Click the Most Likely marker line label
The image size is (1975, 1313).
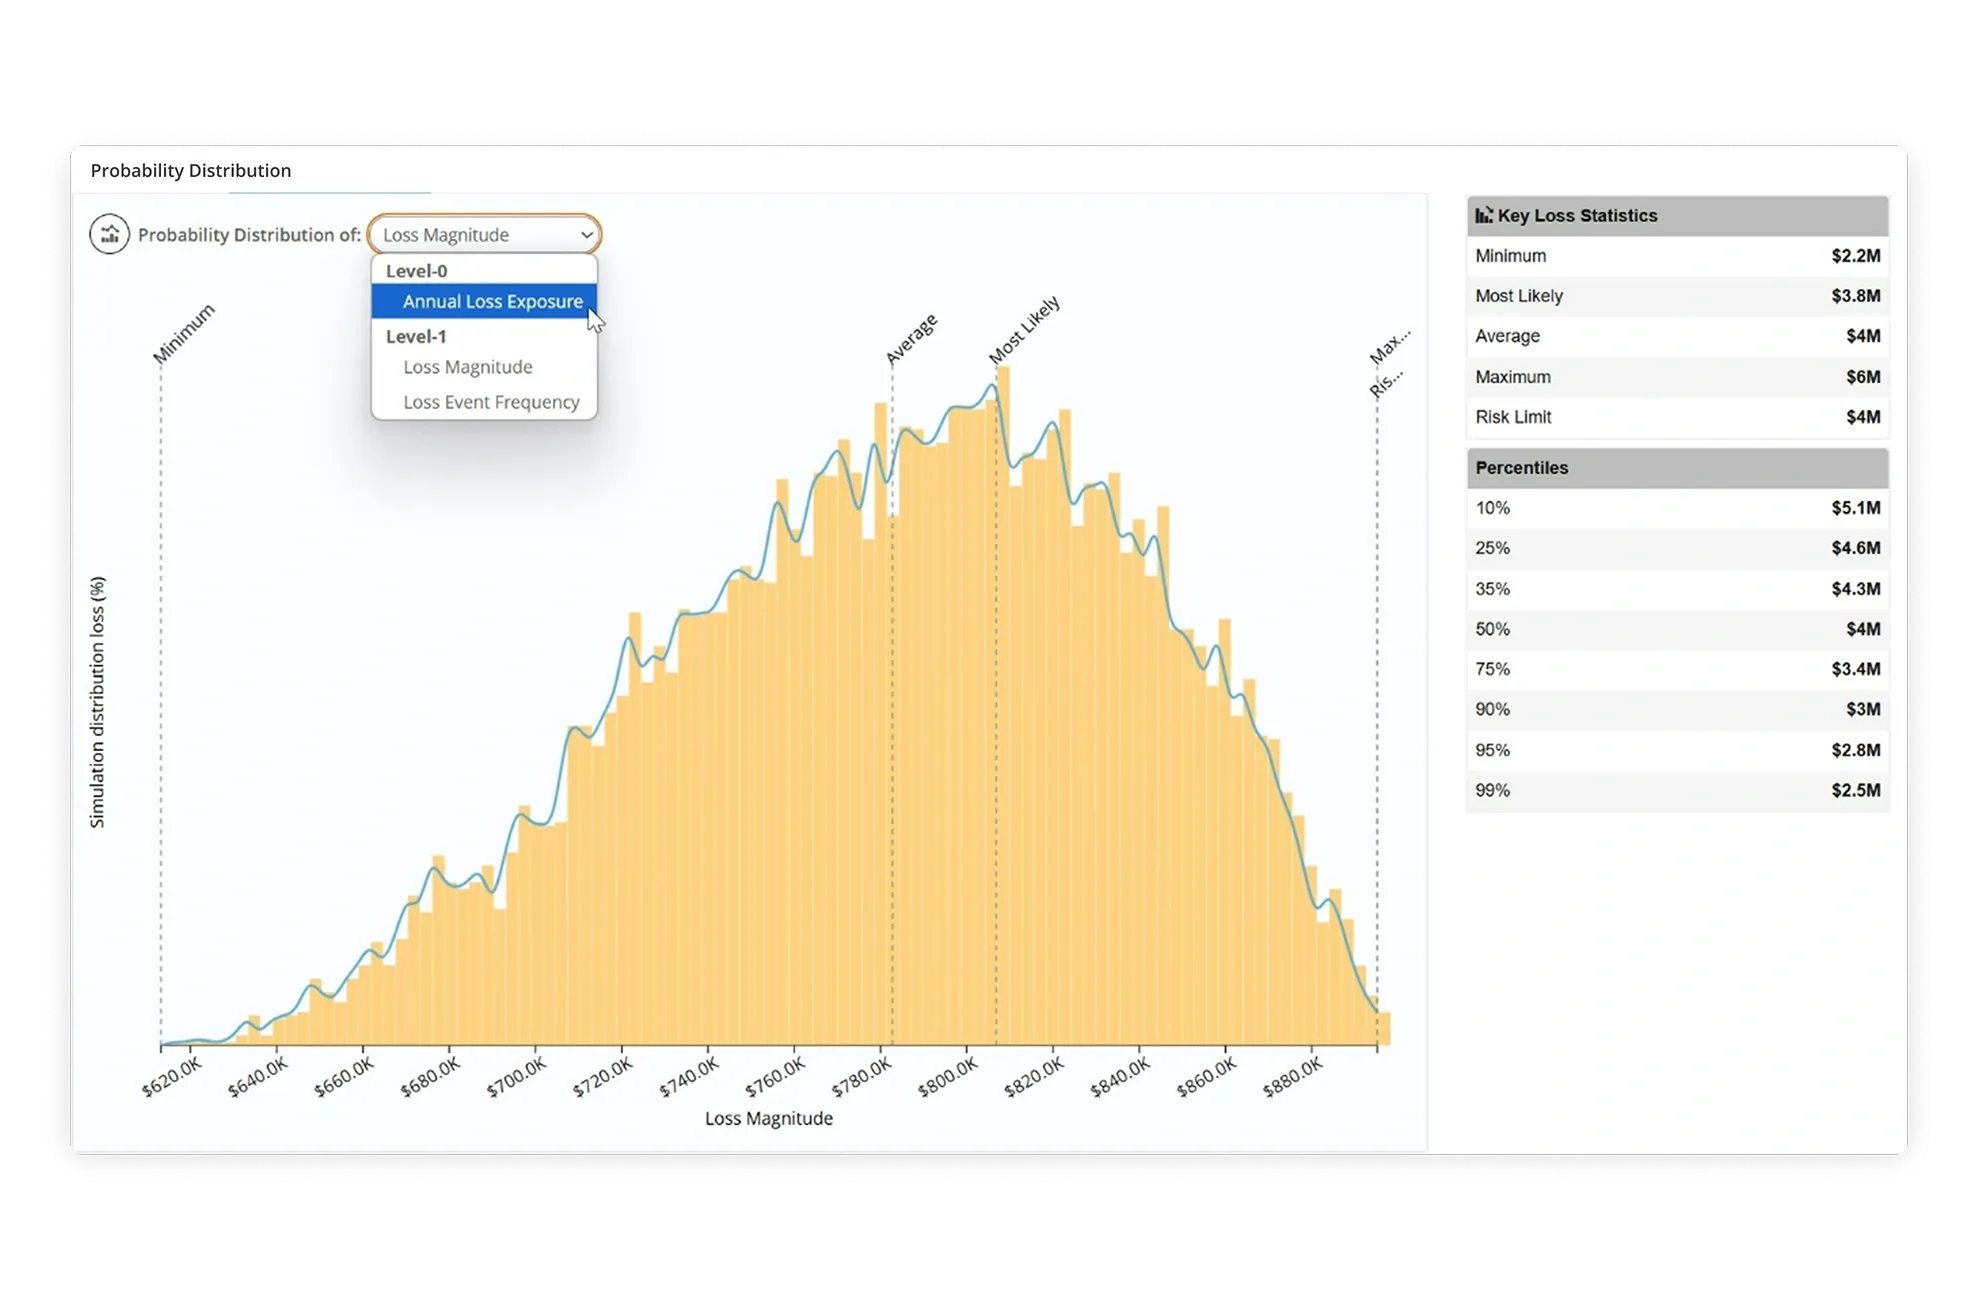coord(1023,331)
